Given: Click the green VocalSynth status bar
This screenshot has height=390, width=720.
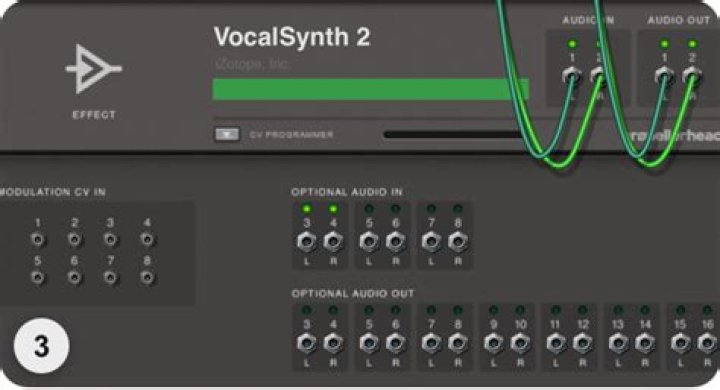Looking at the screenshot, I should click(x=371, y=89).
